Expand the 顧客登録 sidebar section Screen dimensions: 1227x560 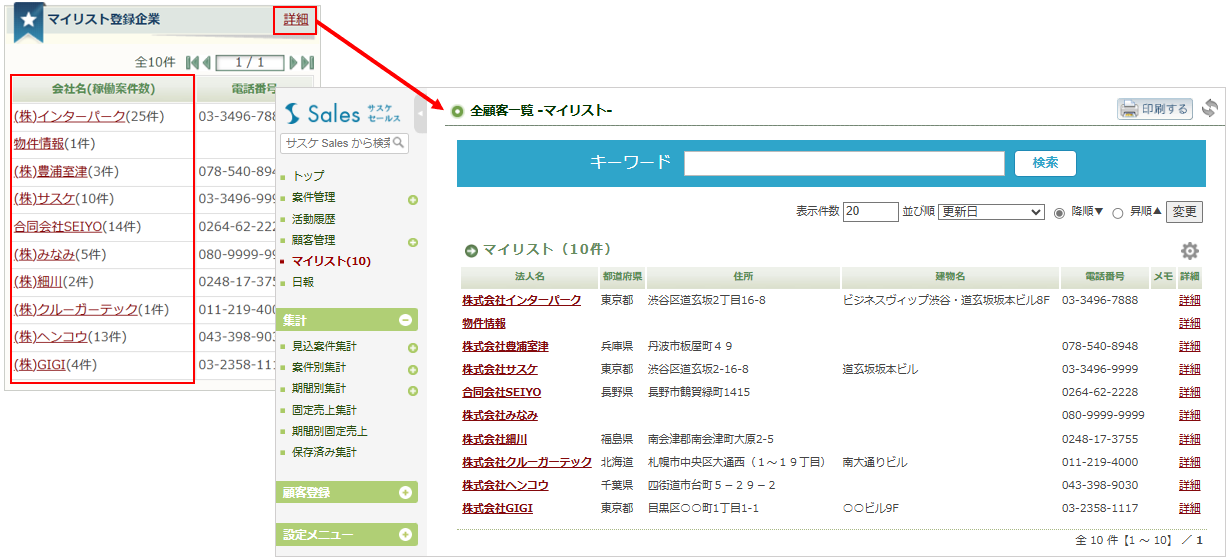[x=406, y=492]
